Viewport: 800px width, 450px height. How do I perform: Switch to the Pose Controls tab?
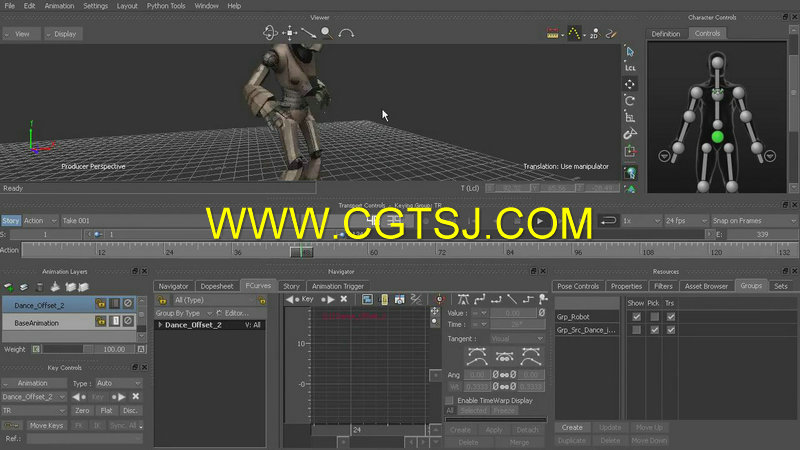578,286
